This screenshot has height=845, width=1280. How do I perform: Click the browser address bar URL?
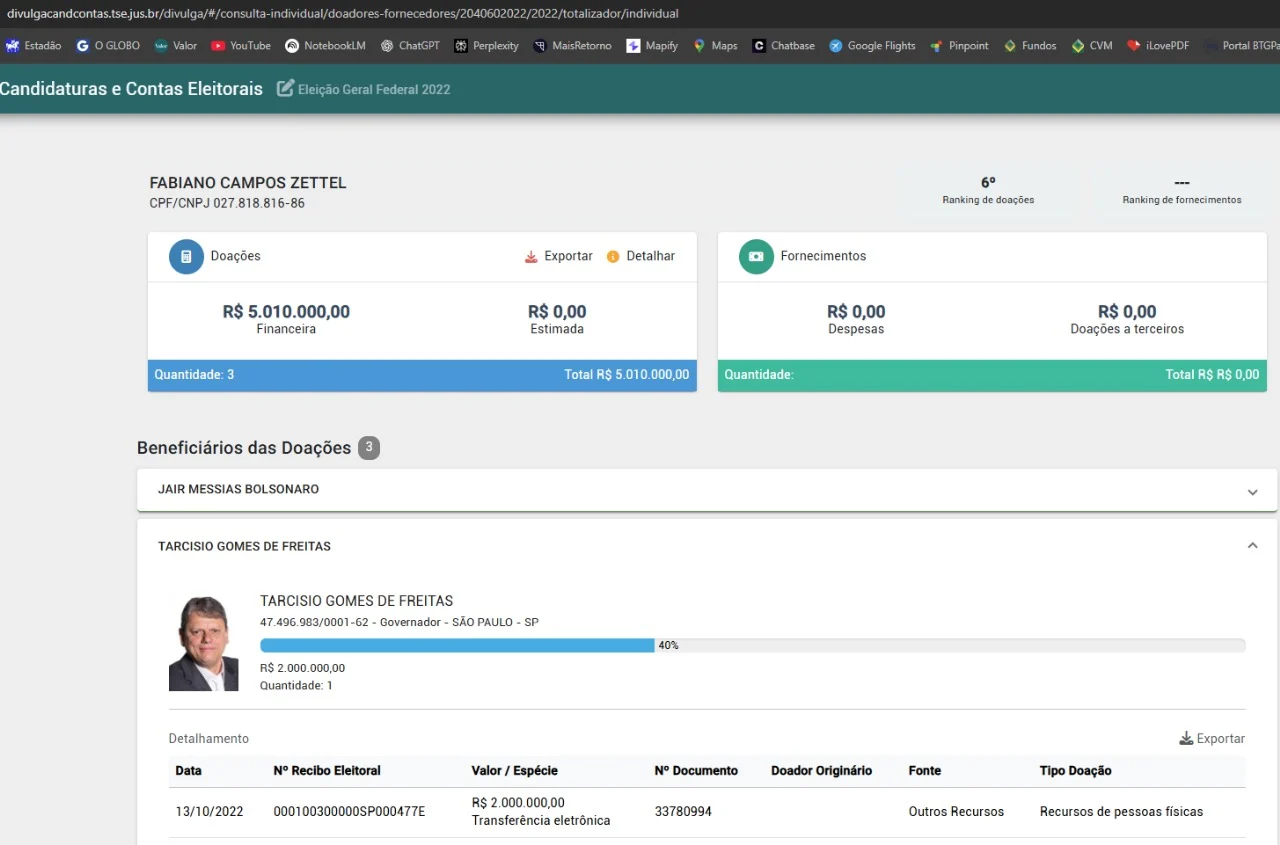342,14
